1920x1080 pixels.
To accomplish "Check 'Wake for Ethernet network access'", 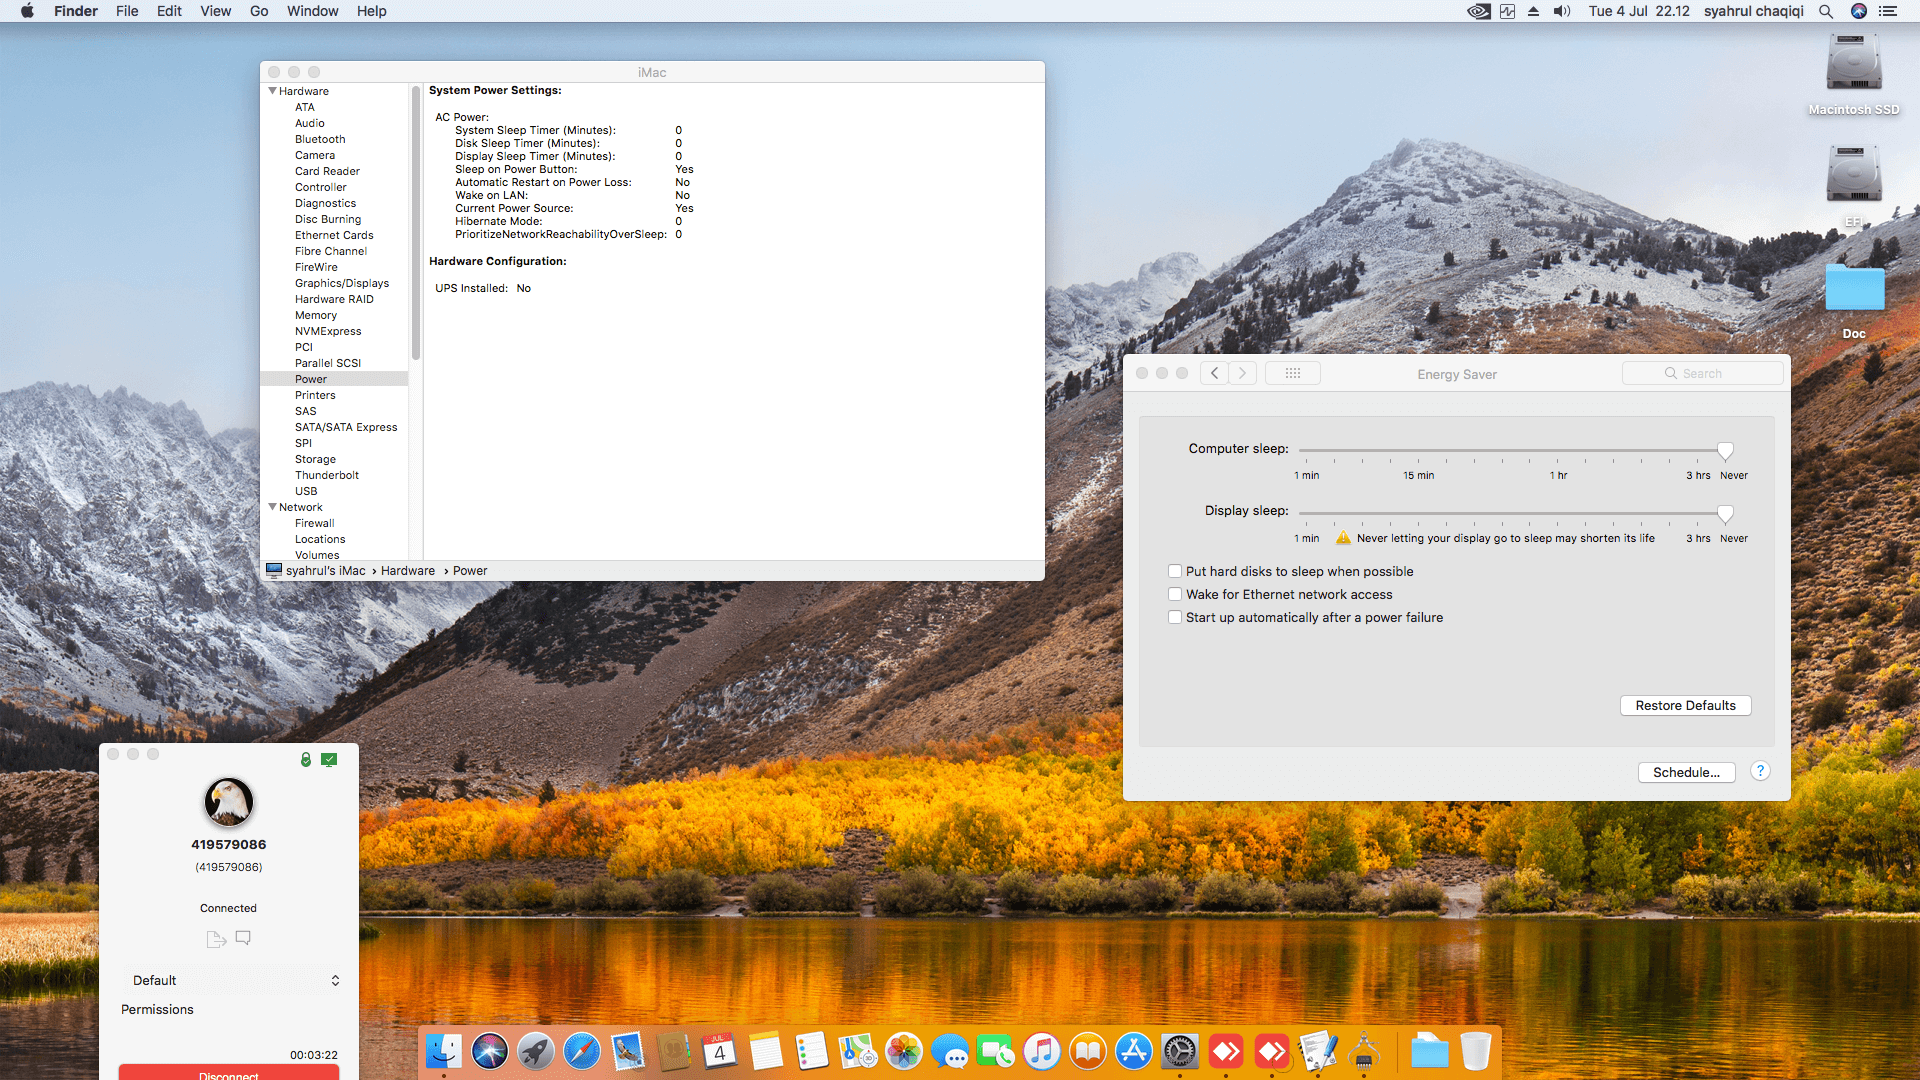I will click(x=1175, y=593).
